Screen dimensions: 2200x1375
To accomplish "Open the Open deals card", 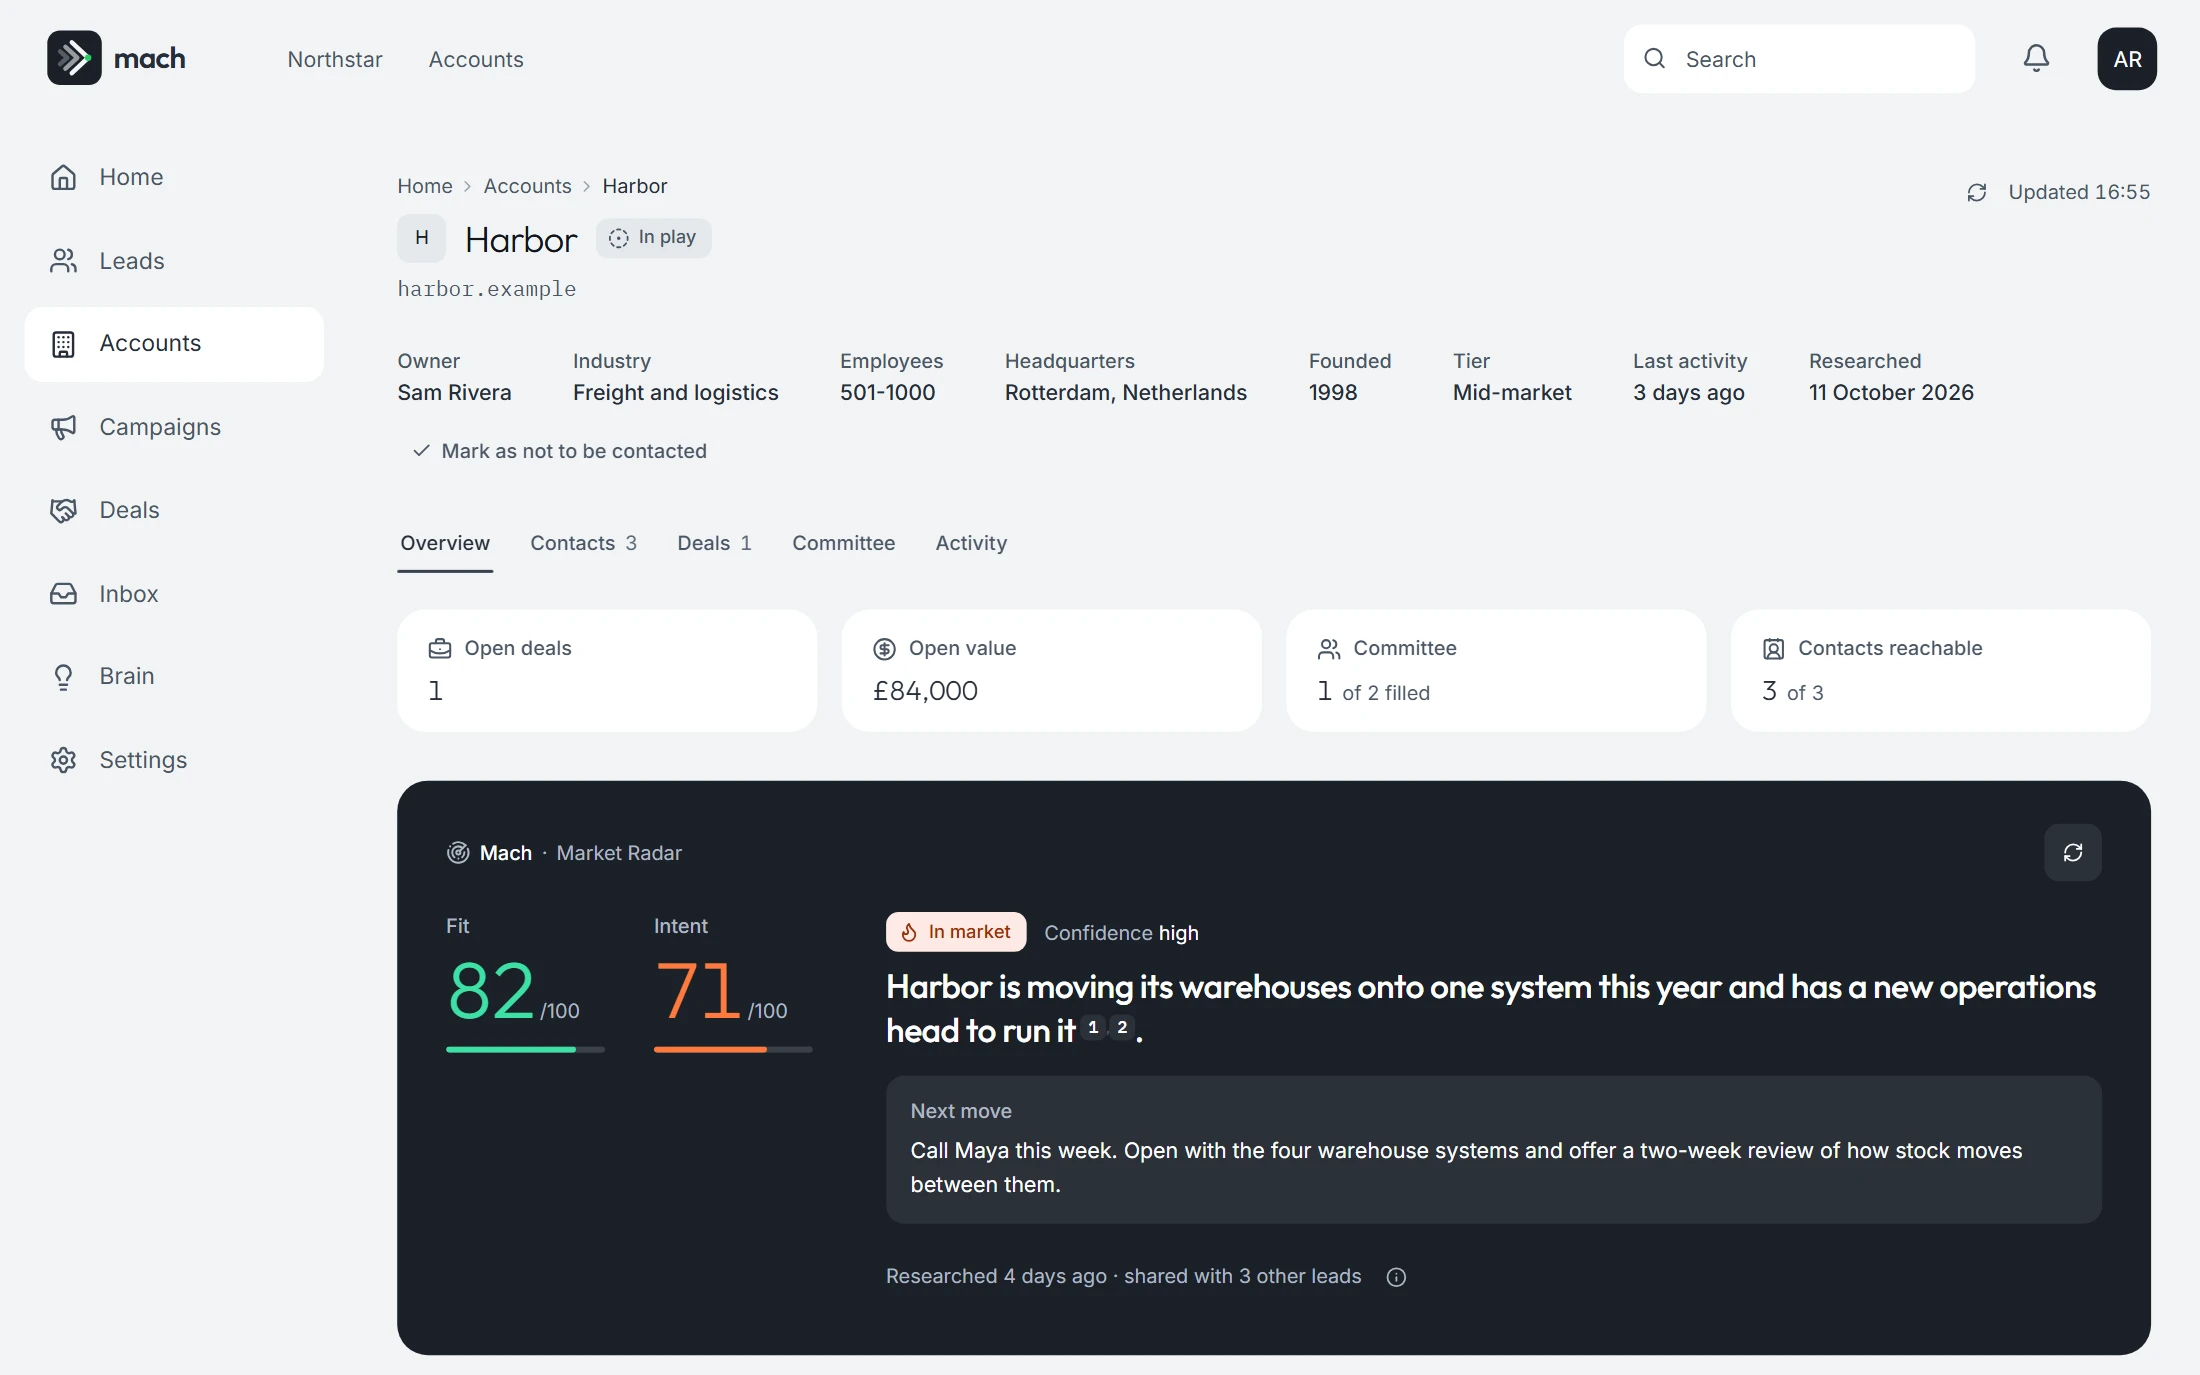I will [607, 671].
